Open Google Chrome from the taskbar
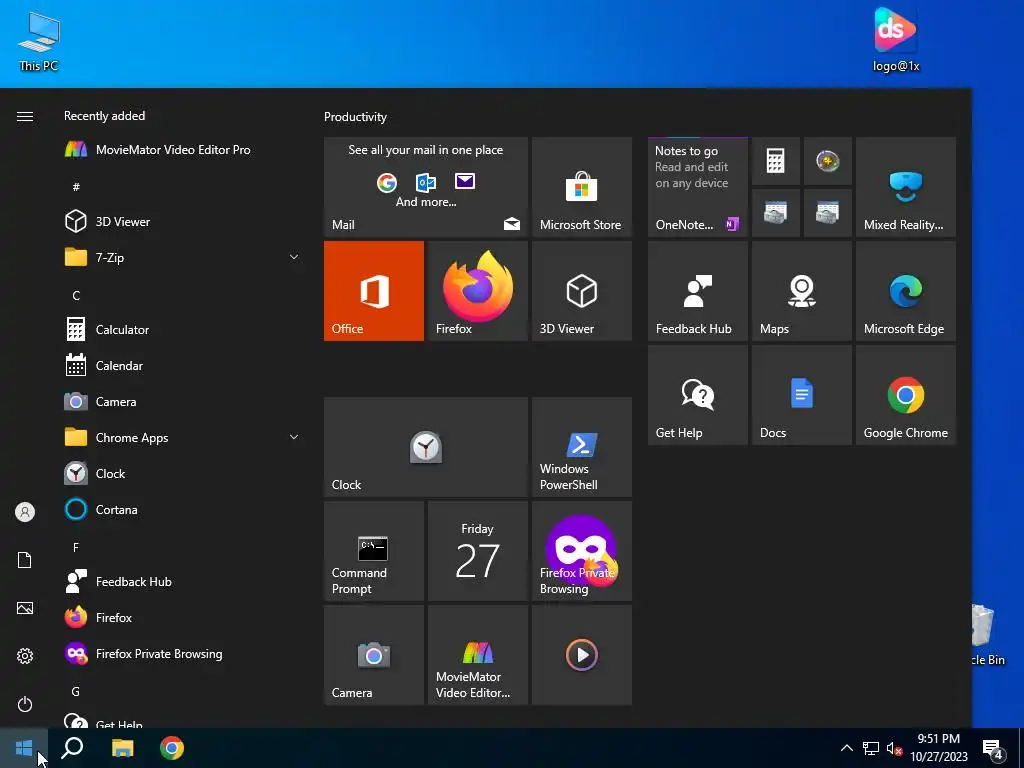This screenshot has height=768, width=1024. [172, 748]
